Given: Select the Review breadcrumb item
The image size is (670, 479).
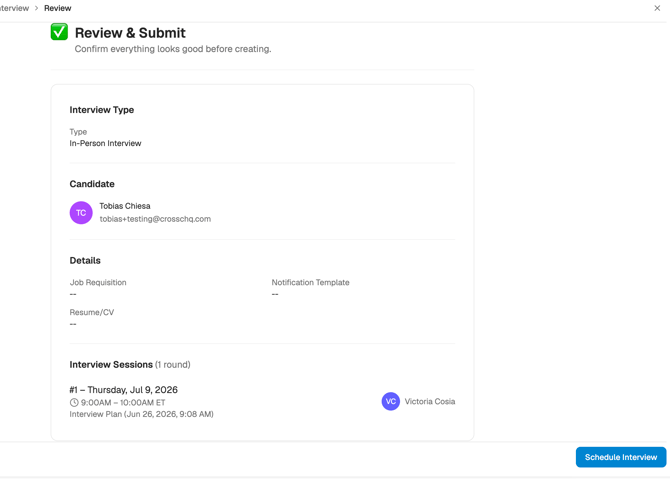Looking at the screenshot, I should (58, 8).
